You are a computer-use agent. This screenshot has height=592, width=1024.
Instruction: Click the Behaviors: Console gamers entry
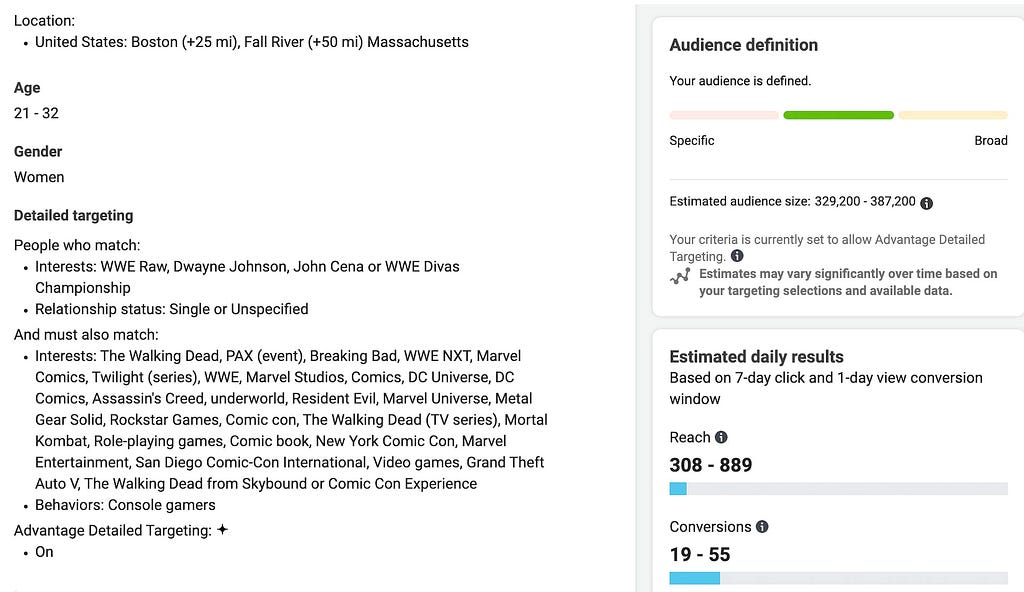(x=125, y=505)
